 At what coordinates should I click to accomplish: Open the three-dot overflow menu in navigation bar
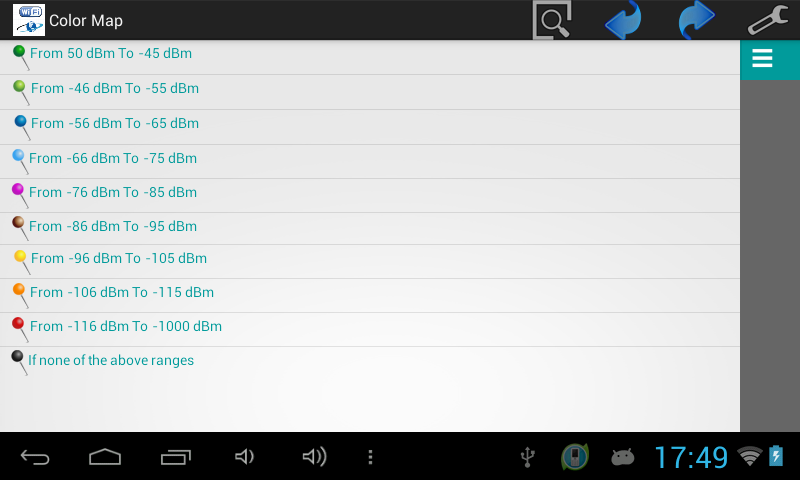[x=370, y=457]
